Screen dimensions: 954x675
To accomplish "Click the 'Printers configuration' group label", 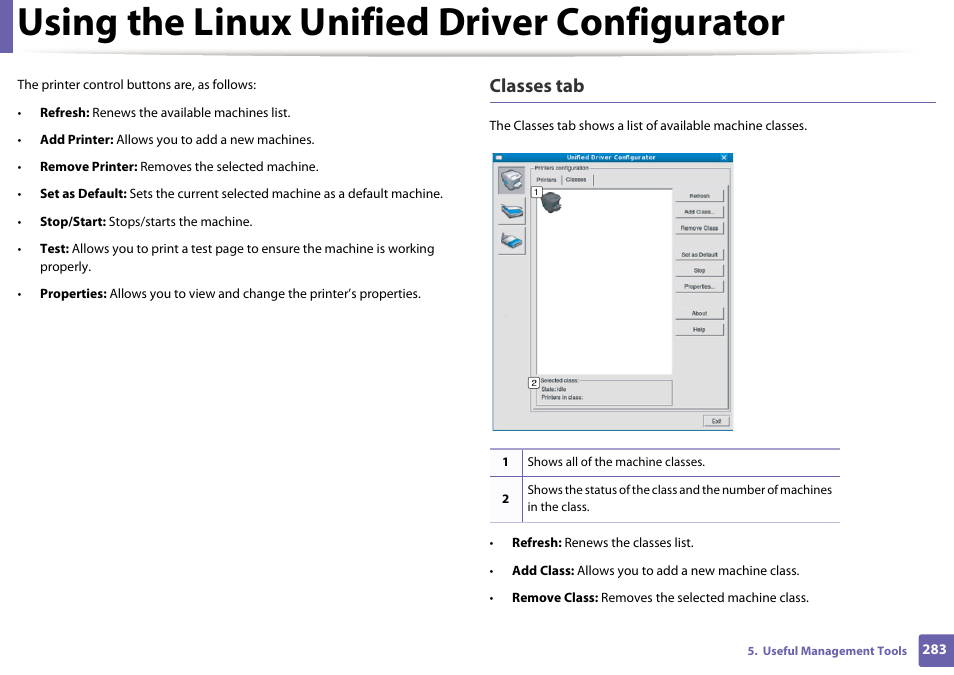I will coord(562,168).
